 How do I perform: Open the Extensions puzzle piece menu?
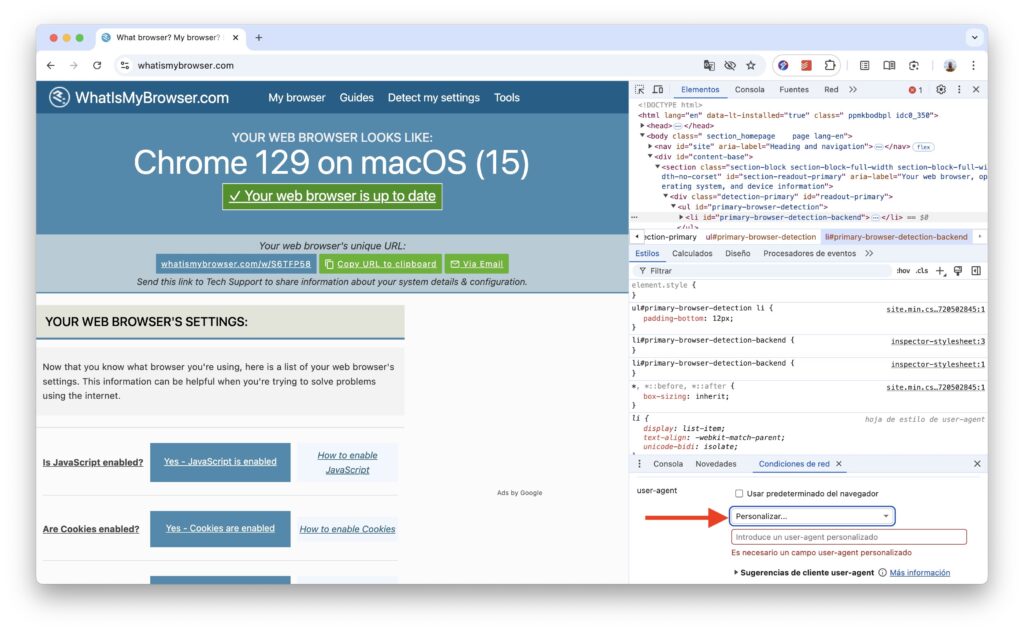click(x=829, y=65)
